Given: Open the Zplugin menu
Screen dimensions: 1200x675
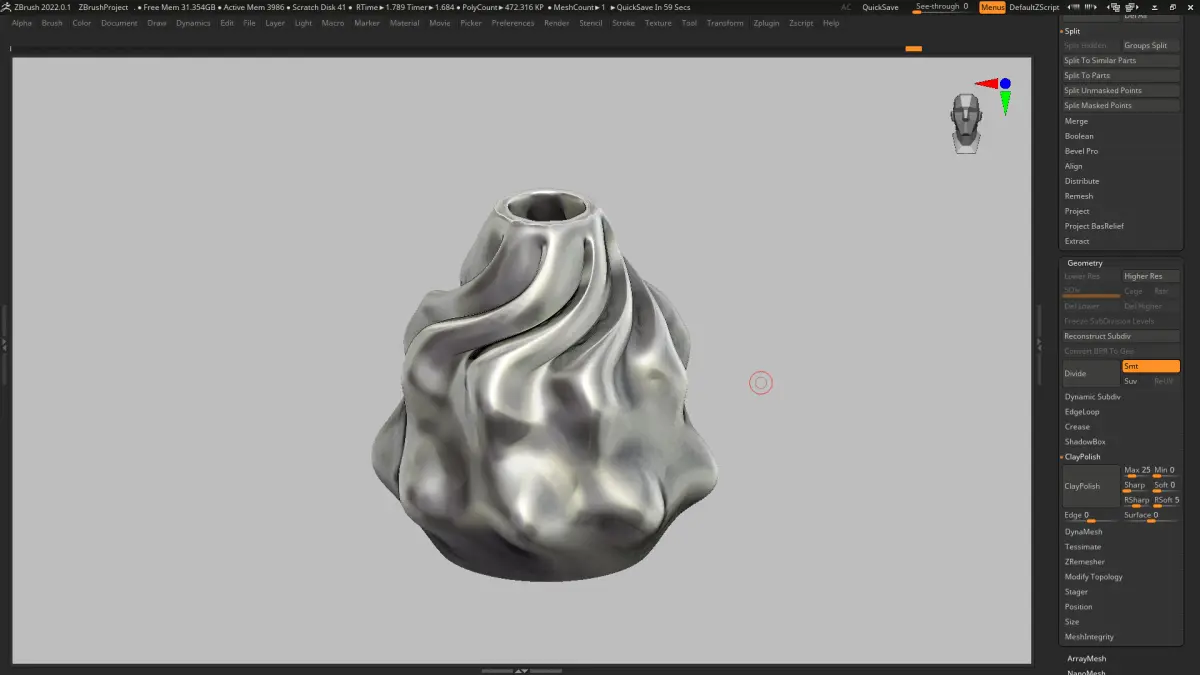Looking at the screenshot, I should (766, 23).
